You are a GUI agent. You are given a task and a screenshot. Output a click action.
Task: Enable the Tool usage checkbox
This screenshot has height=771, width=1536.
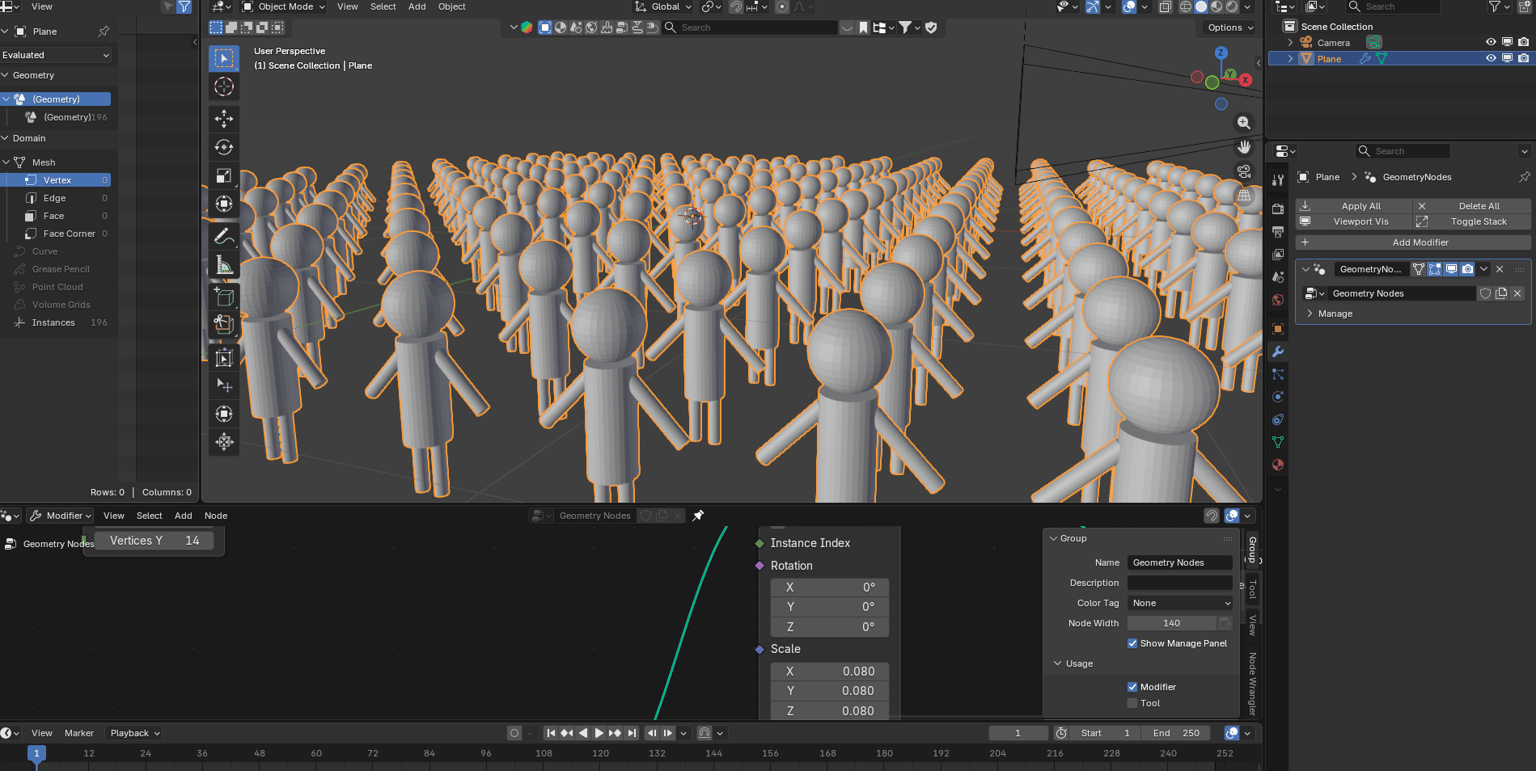pyautogui.click(x=1132, y=704)
